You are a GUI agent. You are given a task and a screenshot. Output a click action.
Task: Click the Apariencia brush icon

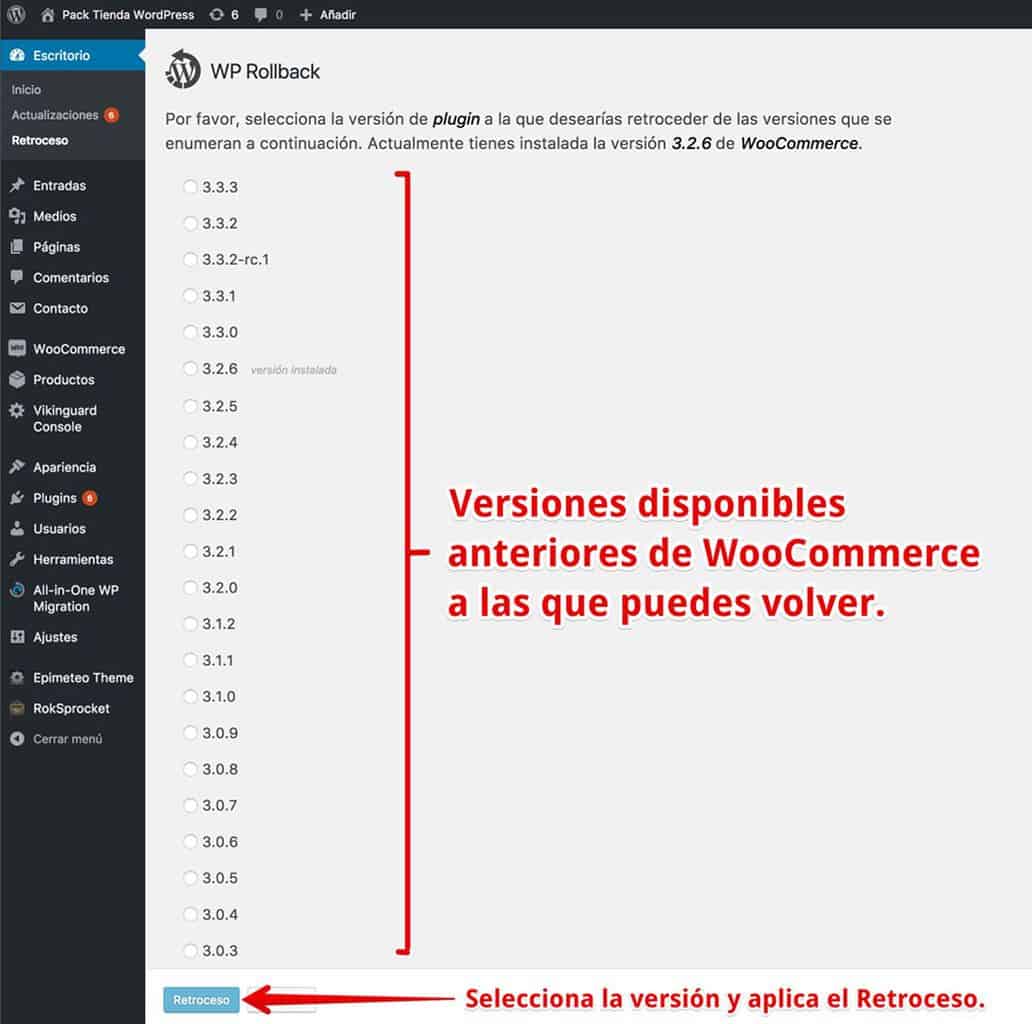[x=17, y=467]
